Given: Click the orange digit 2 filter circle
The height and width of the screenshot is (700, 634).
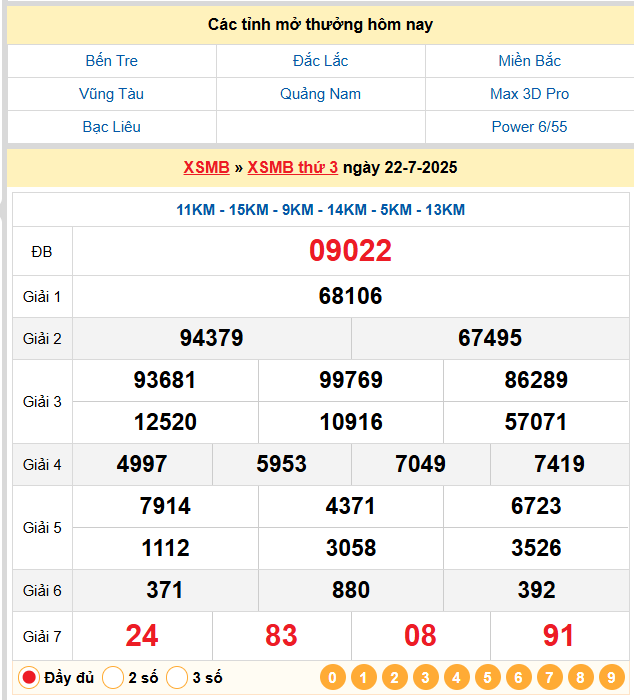Looking at the screenshot, I should [x=395, y=677].
